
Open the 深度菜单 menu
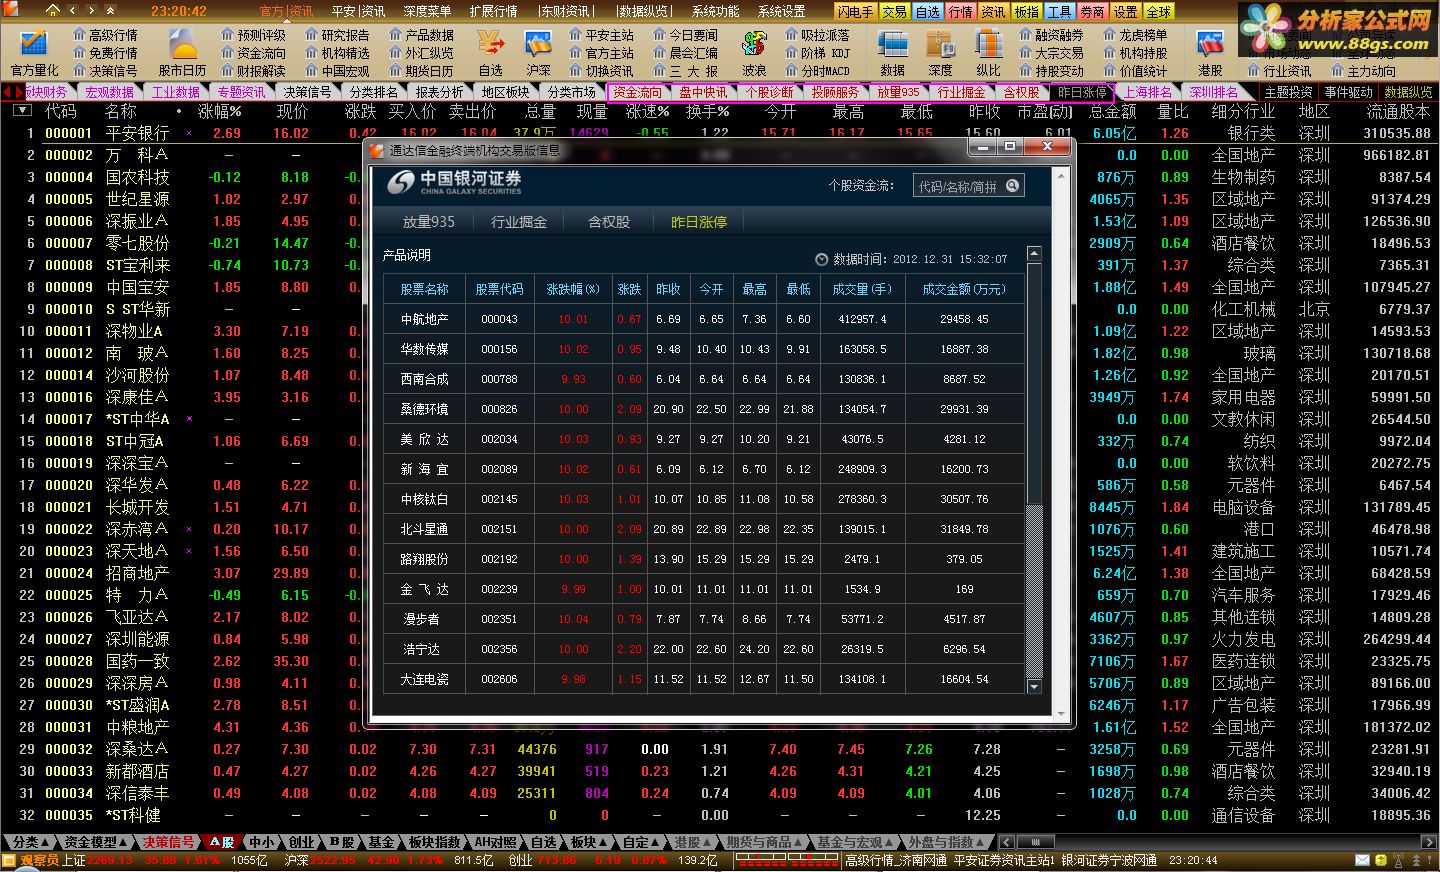click(427, 11)
